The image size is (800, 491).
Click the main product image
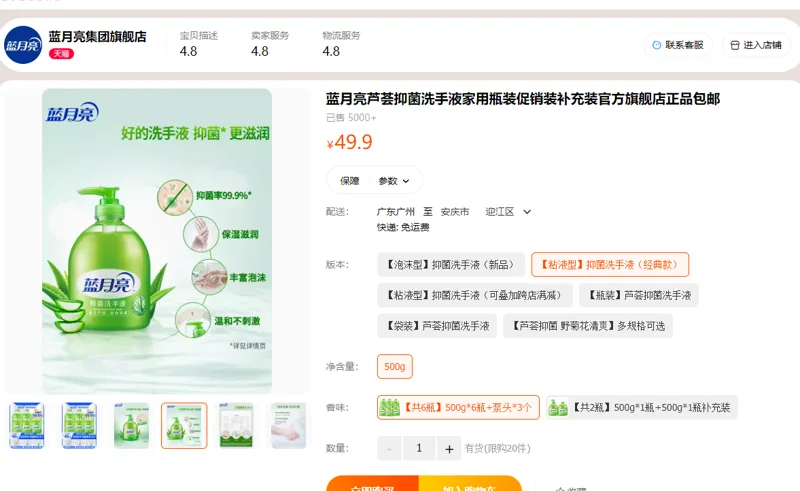tap(157, 241)
